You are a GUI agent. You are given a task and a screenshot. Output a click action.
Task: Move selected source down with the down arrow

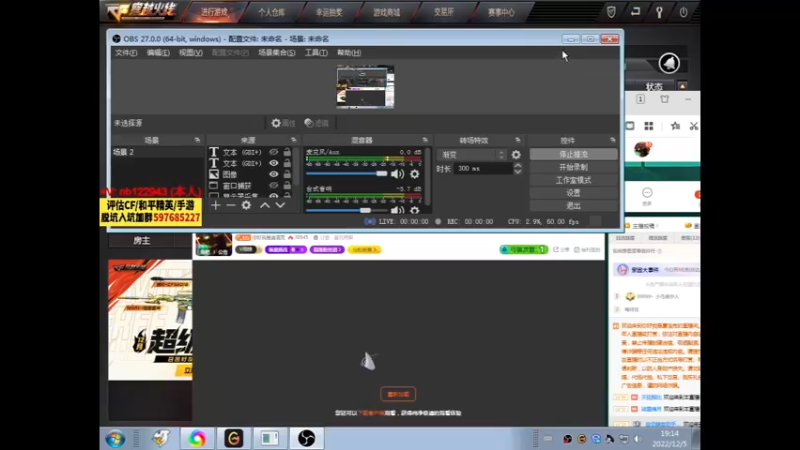click(280, 205)
